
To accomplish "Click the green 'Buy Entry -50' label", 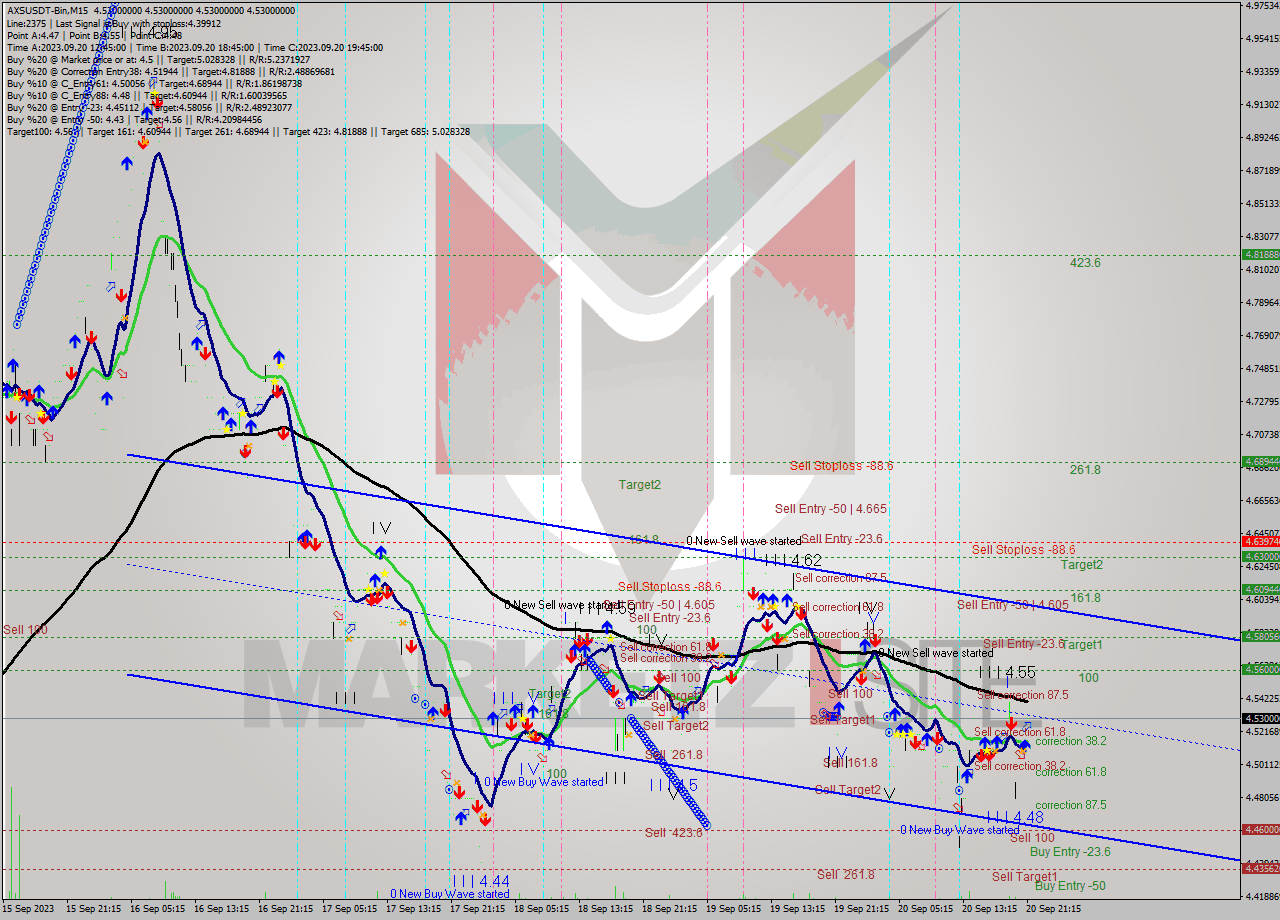I will pos(1070,886).
